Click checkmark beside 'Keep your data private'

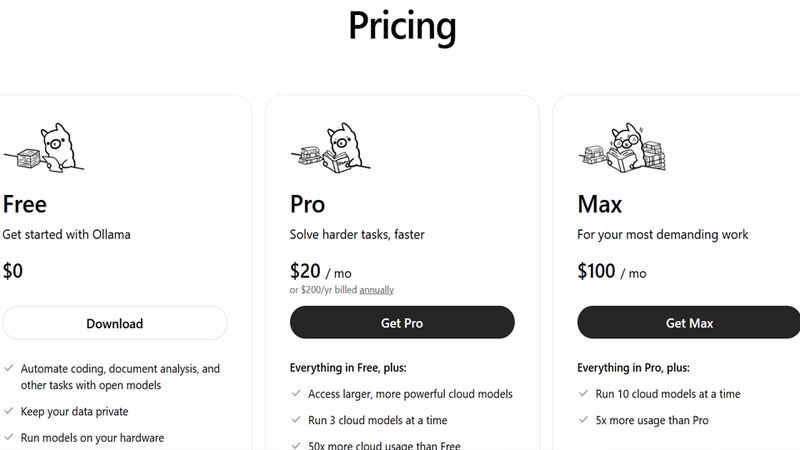[9, 411]
